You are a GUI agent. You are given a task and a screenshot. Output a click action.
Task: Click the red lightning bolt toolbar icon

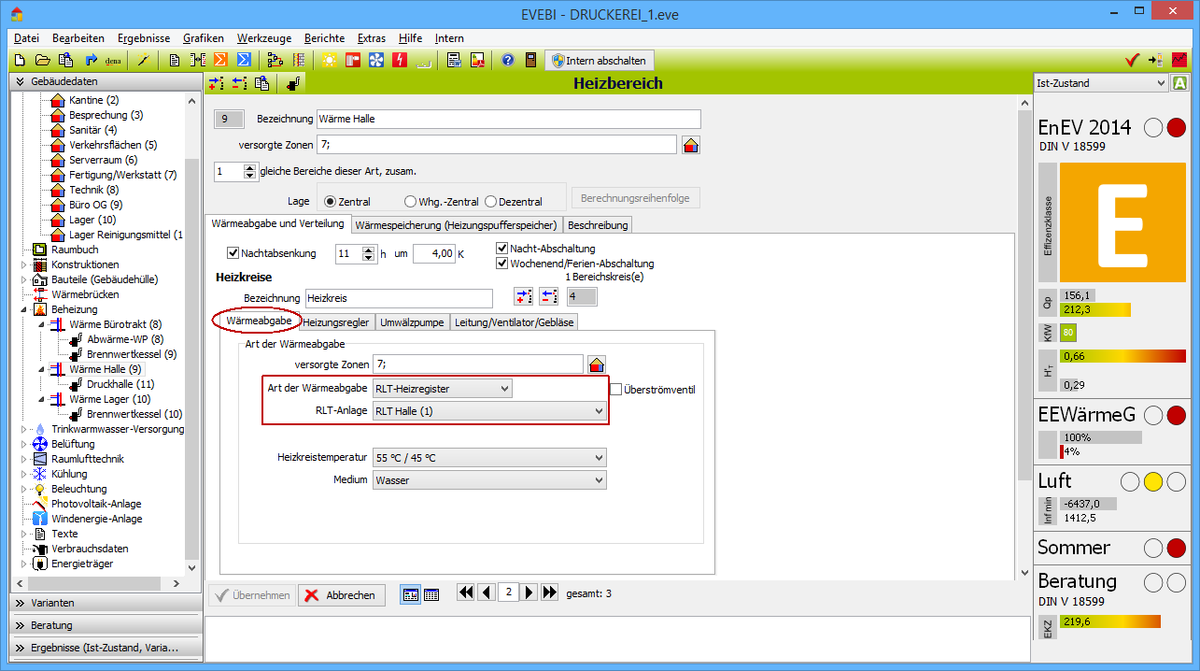click(x=400, y=60)
